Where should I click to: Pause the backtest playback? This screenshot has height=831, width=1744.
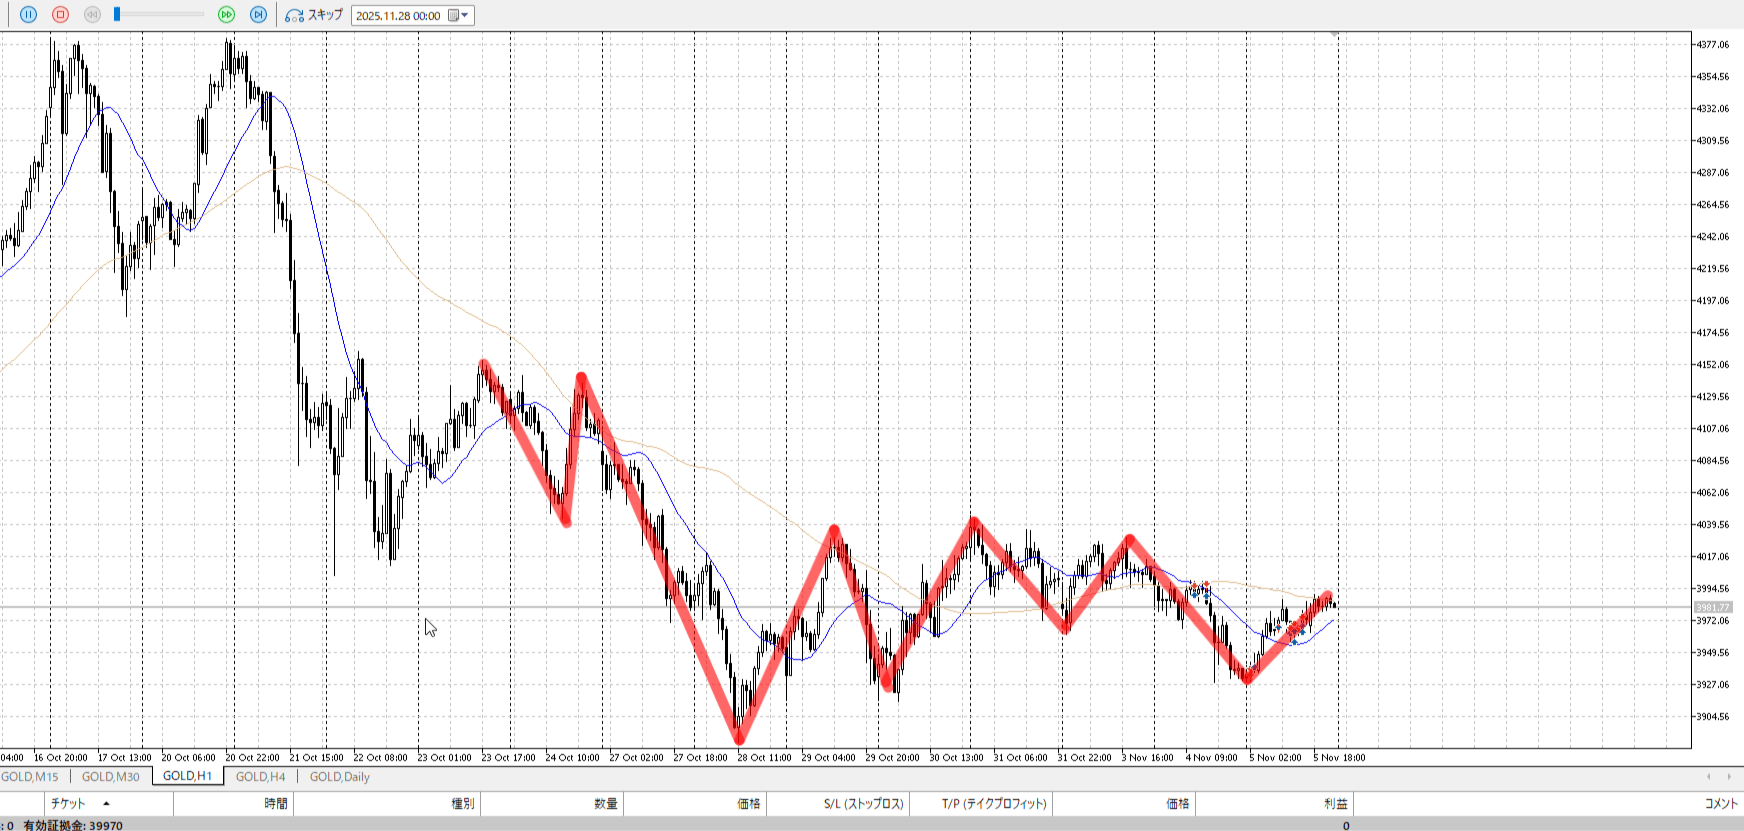[x=28, y=15]
